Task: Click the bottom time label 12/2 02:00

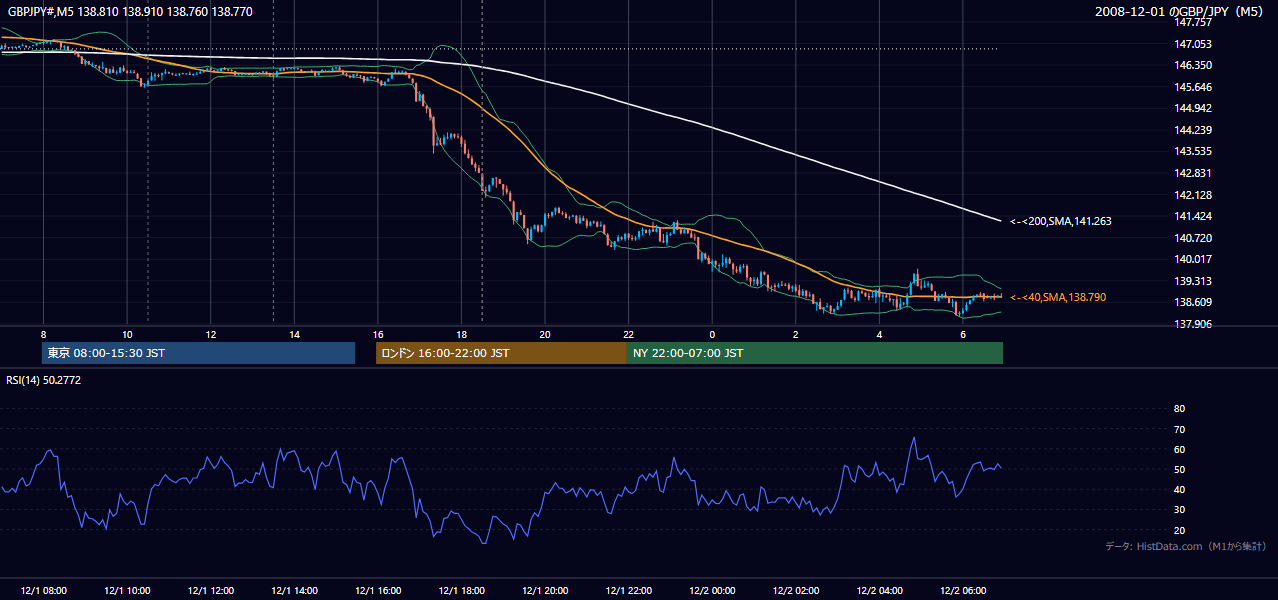Action: coord(796,591)
